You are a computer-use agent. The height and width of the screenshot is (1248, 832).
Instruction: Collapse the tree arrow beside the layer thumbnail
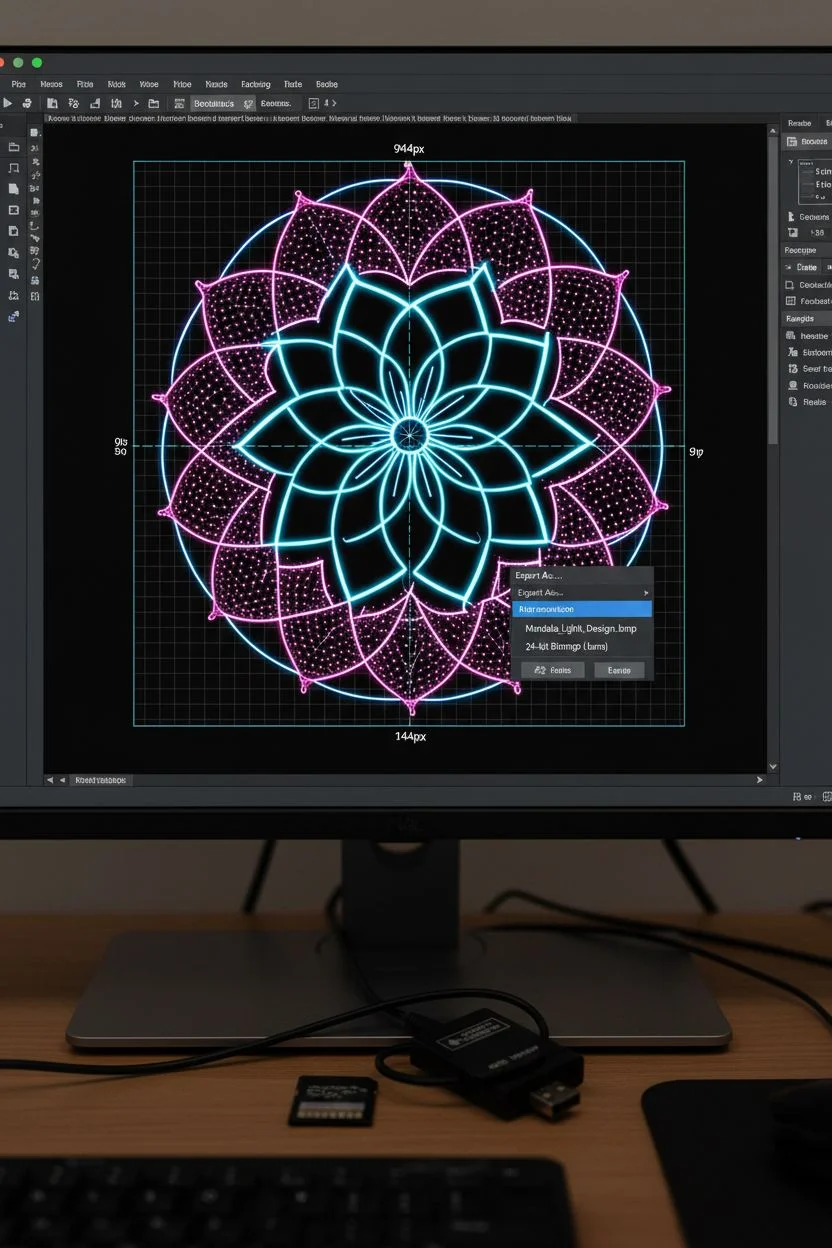(791, 162)
